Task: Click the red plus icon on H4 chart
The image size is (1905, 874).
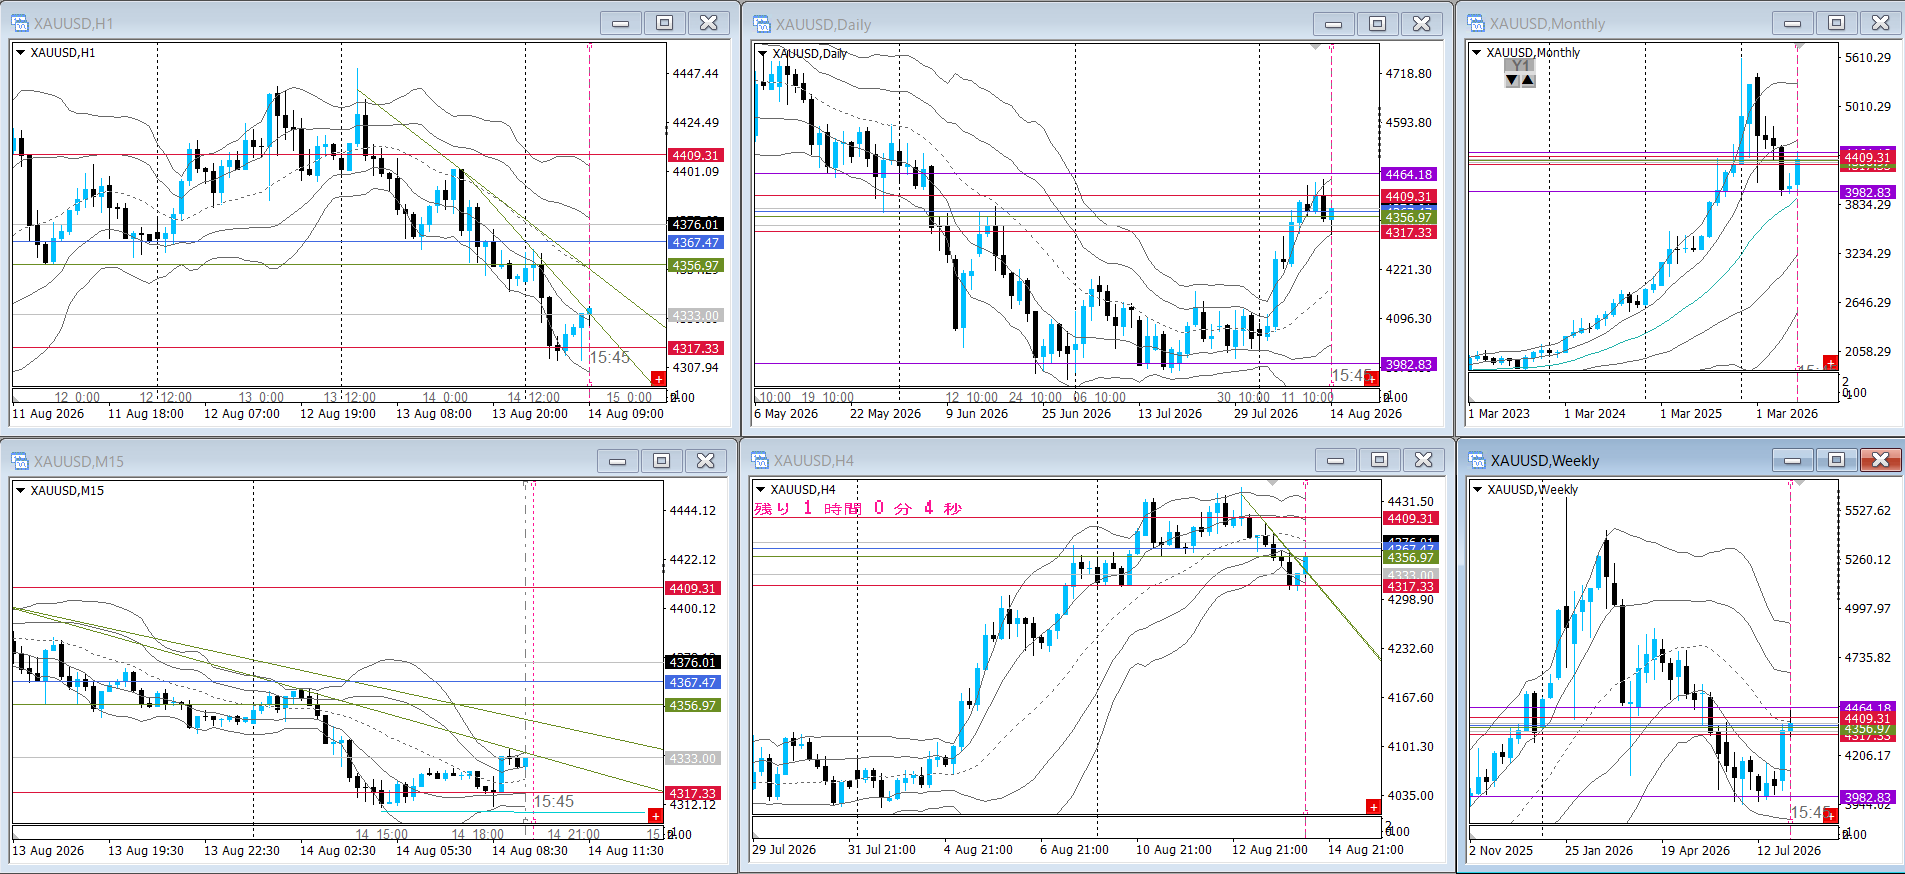Action: [x=1373, y=806]
